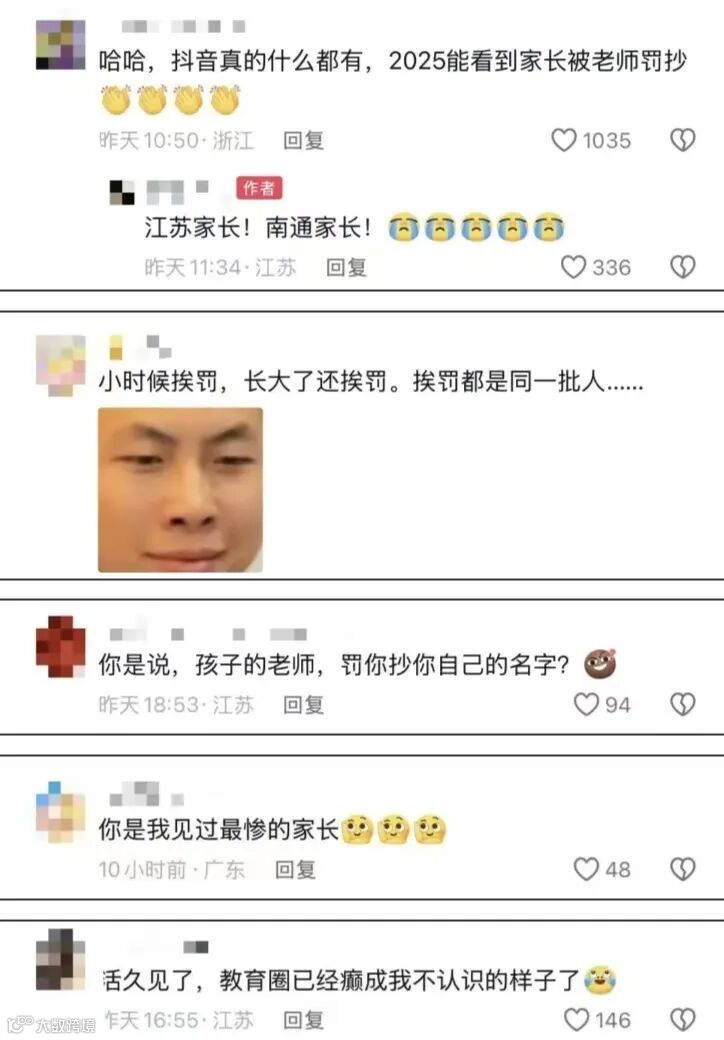Like the comment with 94 likes
Viewport: 724px width, 1040px height.
pos(585,704)
